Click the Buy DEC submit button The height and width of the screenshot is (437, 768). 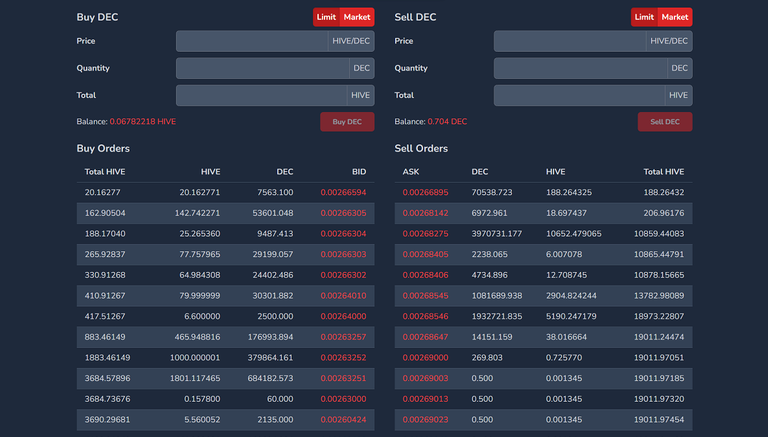coord(347,121)
